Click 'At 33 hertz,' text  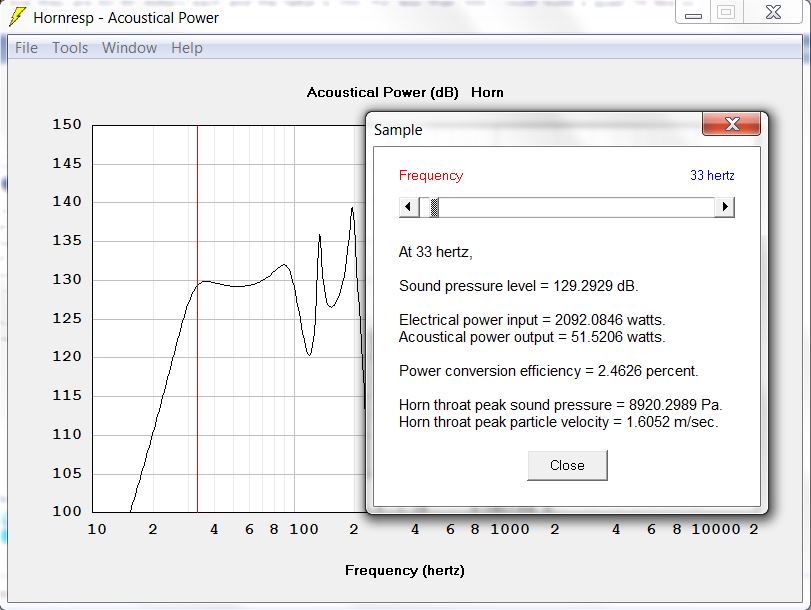tap(435, 252)
